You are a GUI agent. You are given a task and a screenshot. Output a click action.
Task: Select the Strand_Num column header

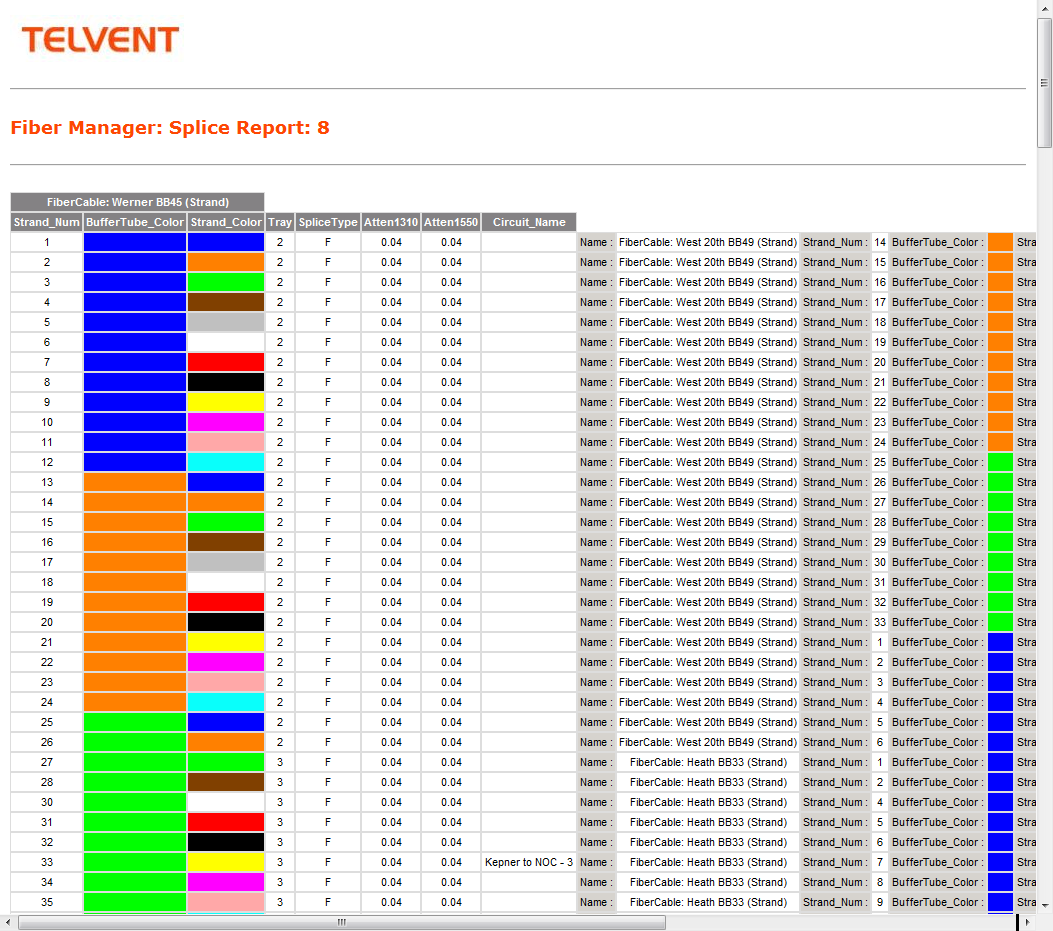pyautogui.click(x=46, y=222)
